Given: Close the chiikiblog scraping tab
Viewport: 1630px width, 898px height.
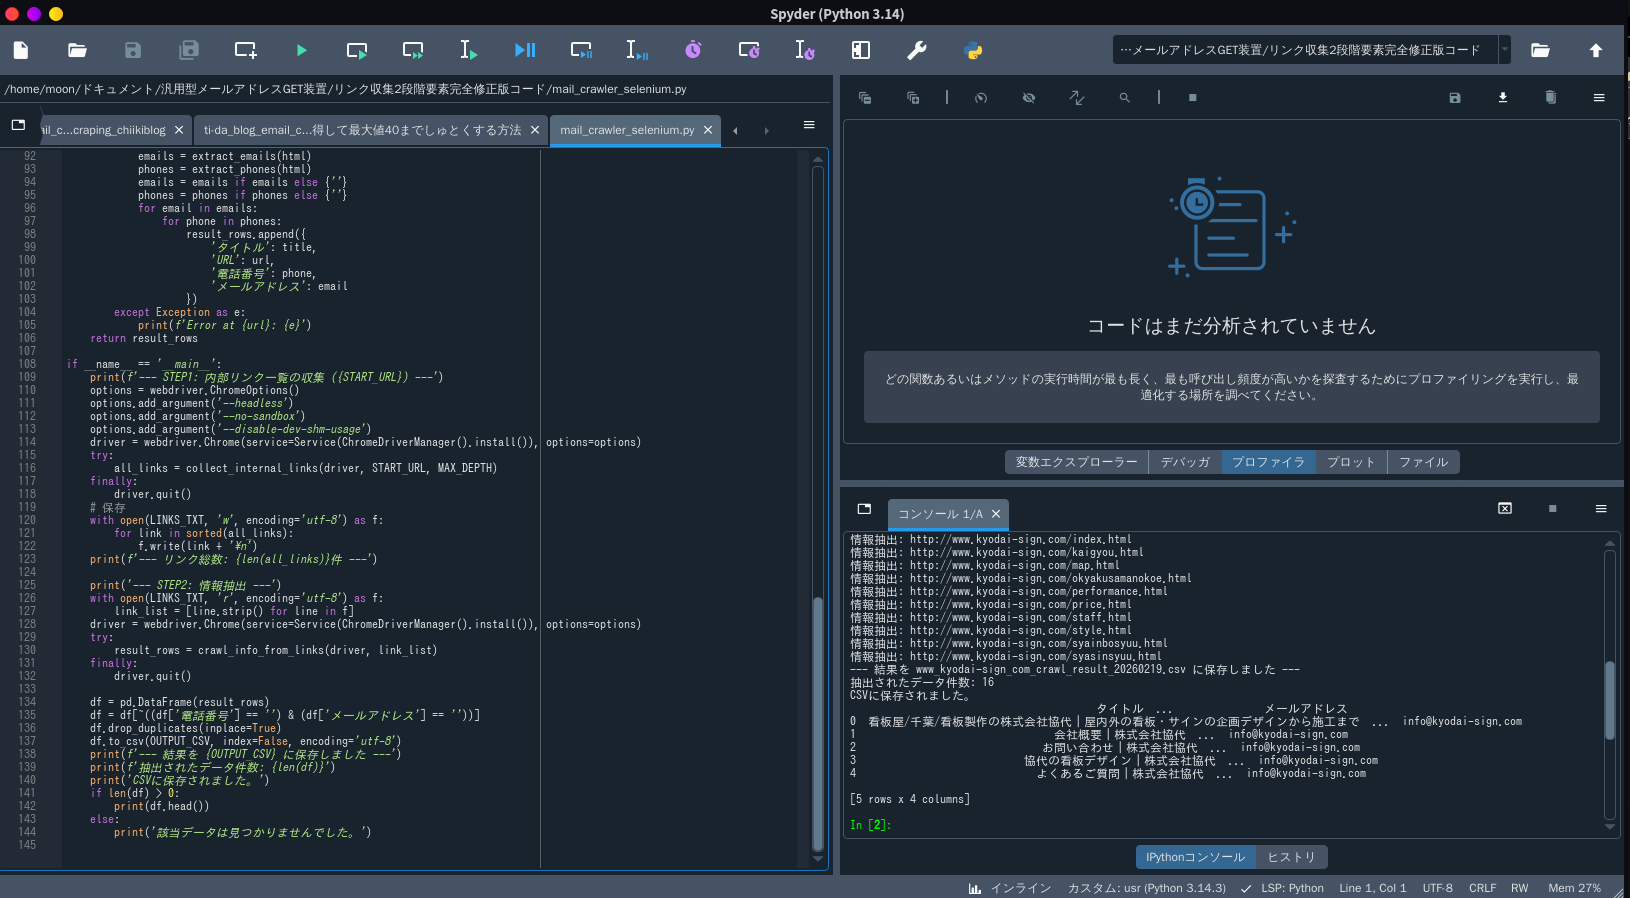Looking at the screenshot, I should [179, 130].
